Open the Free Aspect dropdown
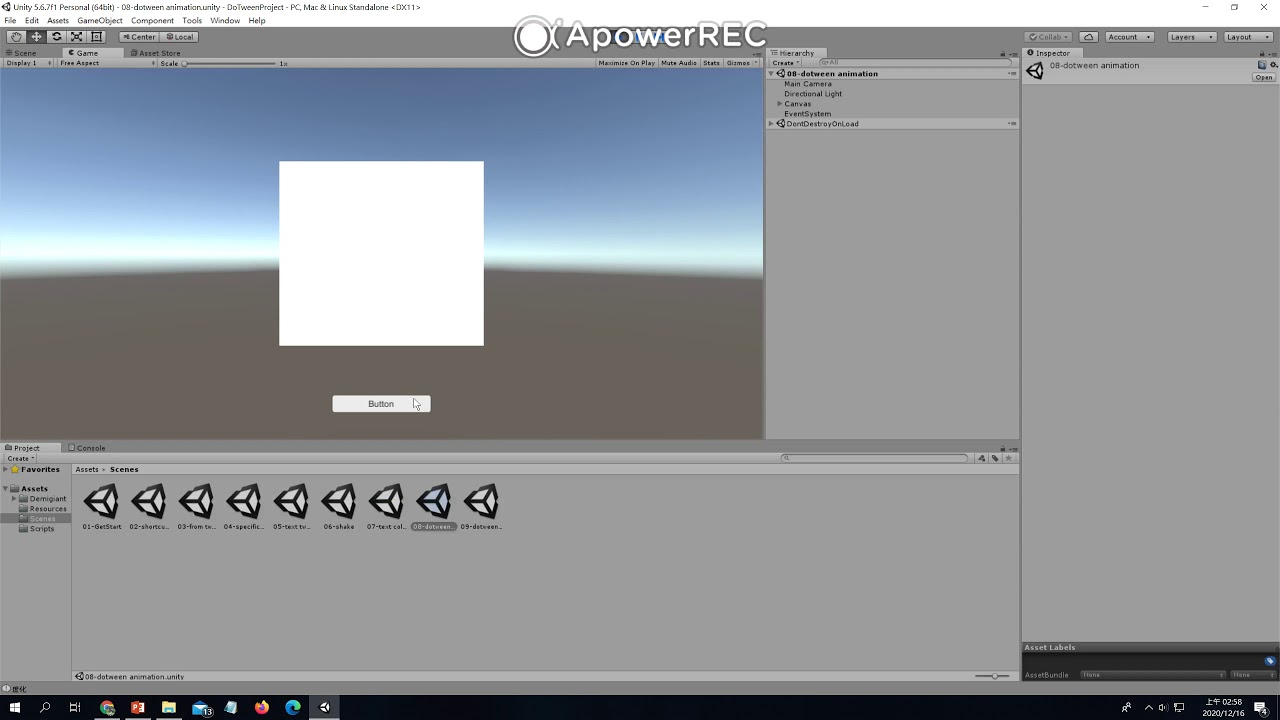This screenshot has width=1280, height=720. [x=107, y=63]
